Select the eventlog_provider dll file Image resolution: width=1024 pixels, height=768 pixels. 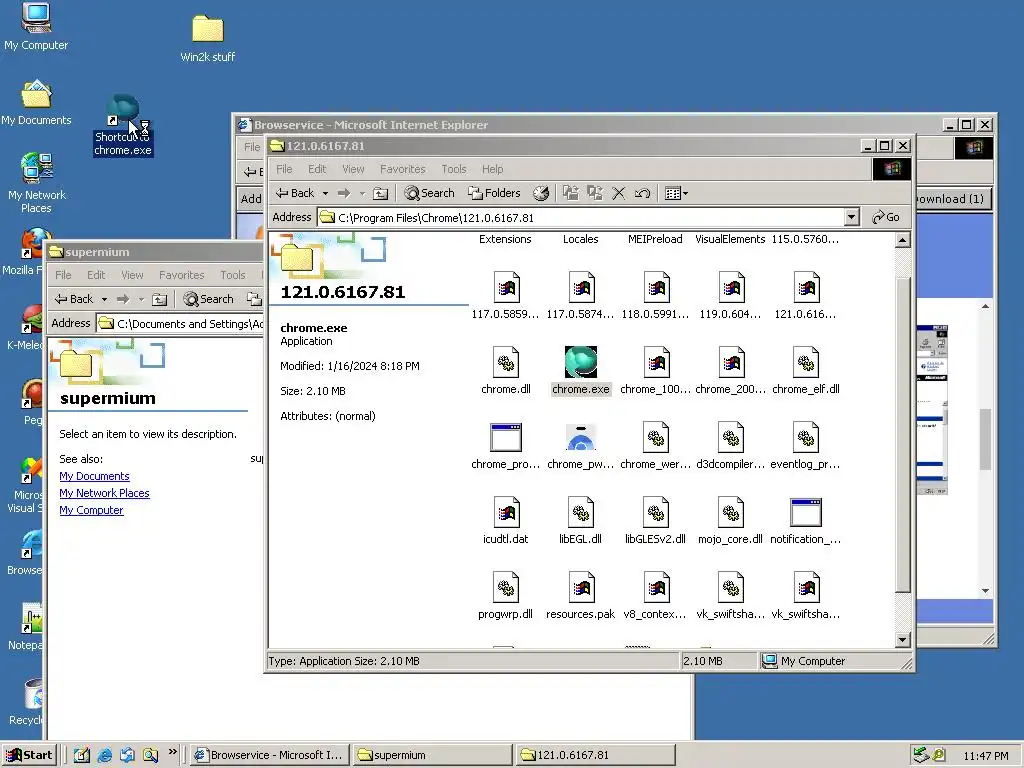point(805,445)
